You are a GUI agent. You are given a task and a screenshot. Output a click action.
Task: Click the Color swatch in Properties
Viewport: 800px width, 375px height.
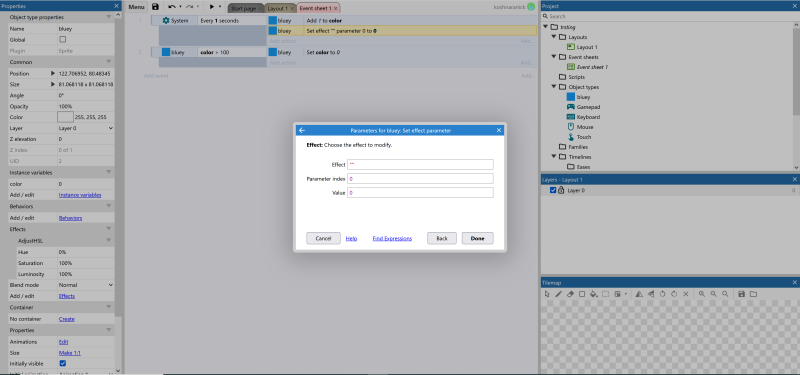point(65,117)
